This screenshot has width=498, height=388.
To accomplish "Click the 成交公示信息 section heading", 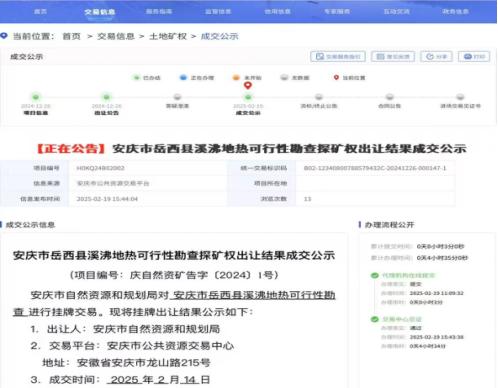I will point(30,225).
